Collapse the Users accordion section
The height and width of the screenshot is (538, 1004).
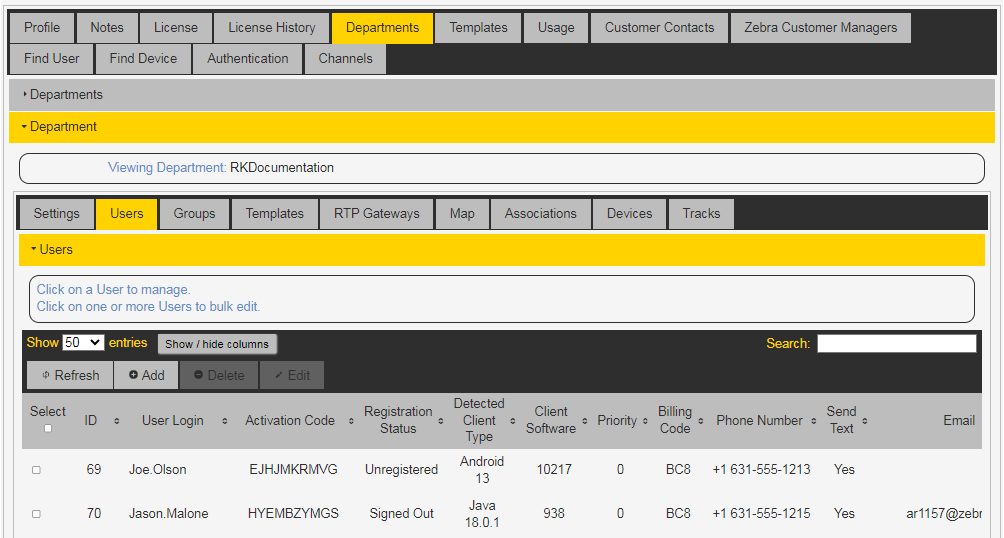502,250
